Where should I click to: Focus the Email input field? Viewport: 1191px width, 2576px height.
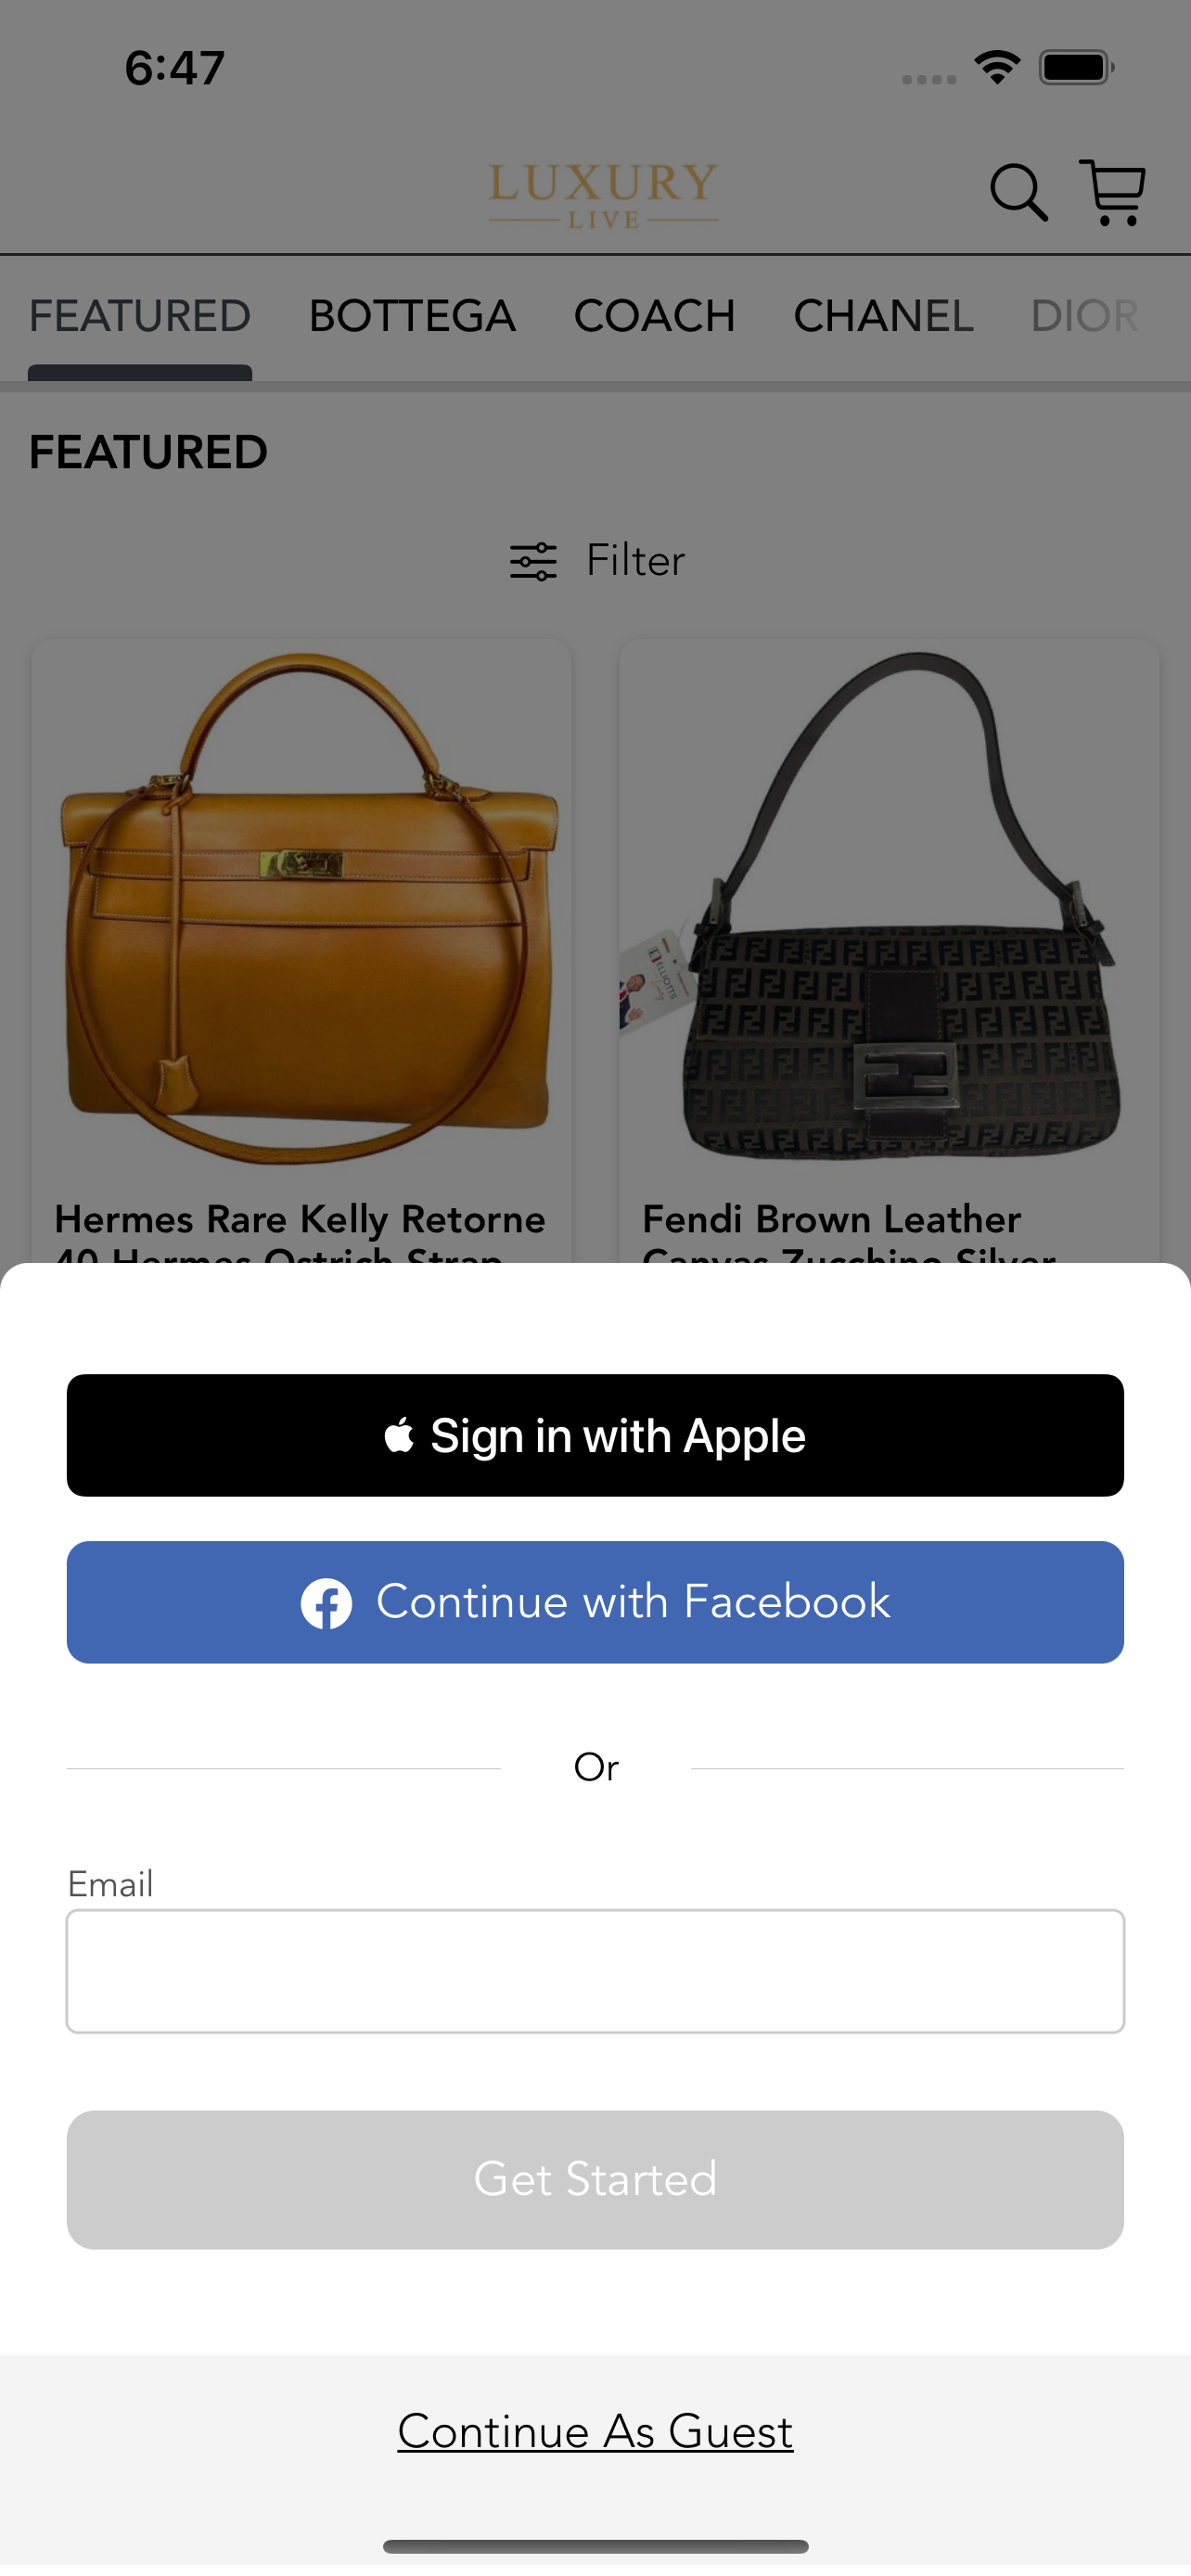595,1972
